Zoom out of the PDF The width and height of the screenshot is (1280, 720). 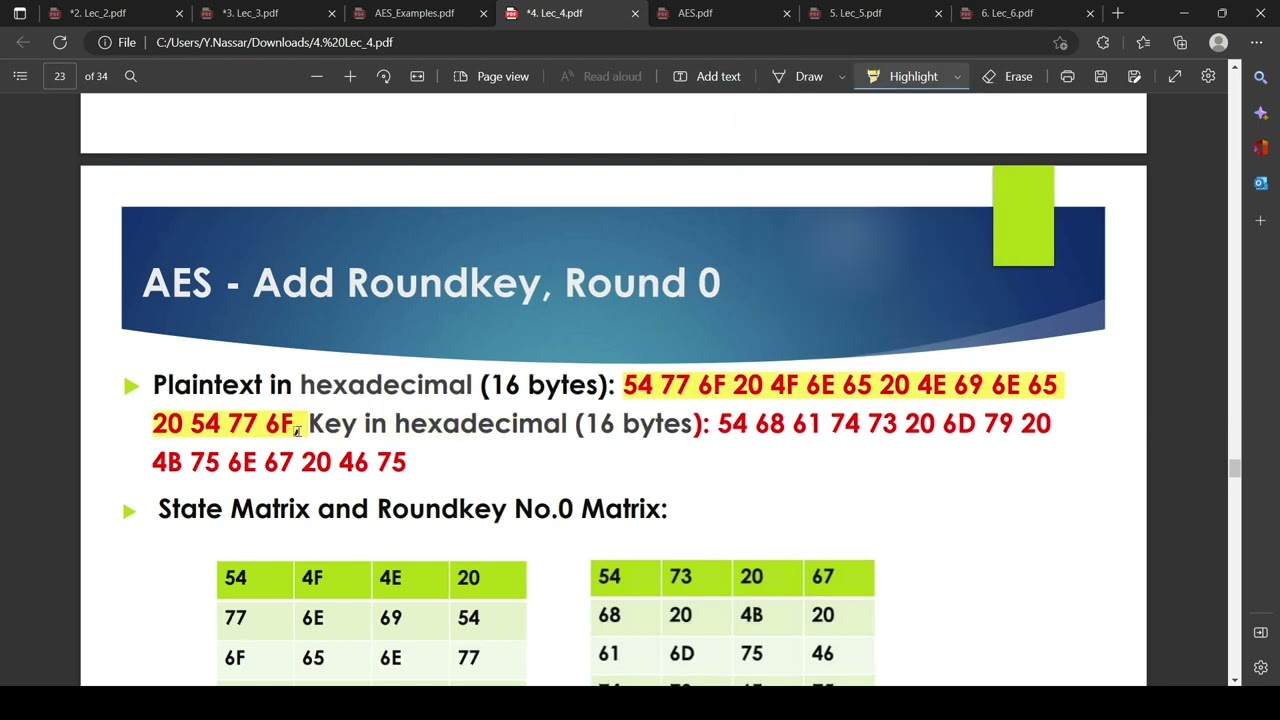(317, 76)
